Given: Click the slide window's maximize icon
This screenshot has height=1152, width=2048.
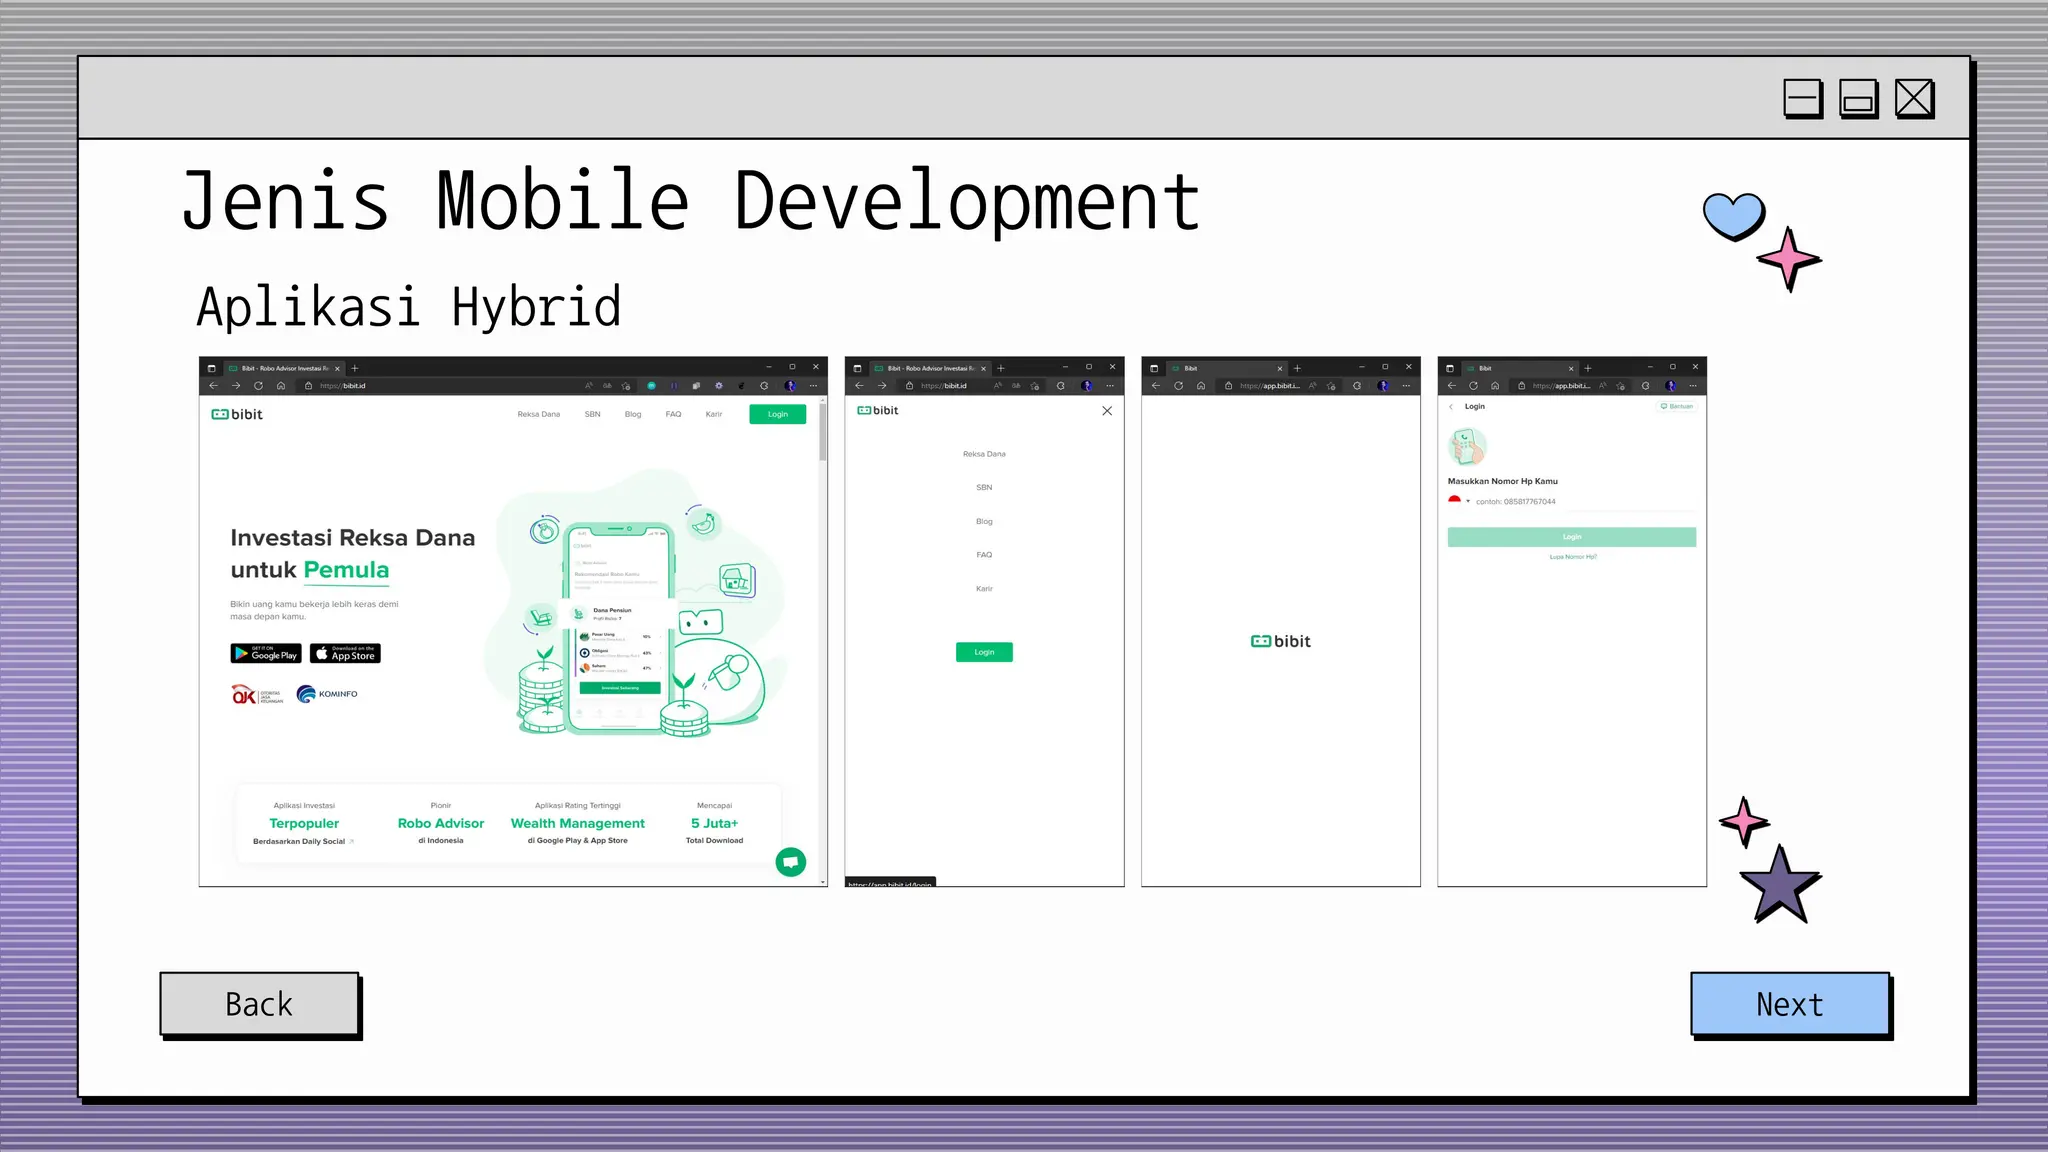Looking at the screenshot, I should tap(1859, 99).
